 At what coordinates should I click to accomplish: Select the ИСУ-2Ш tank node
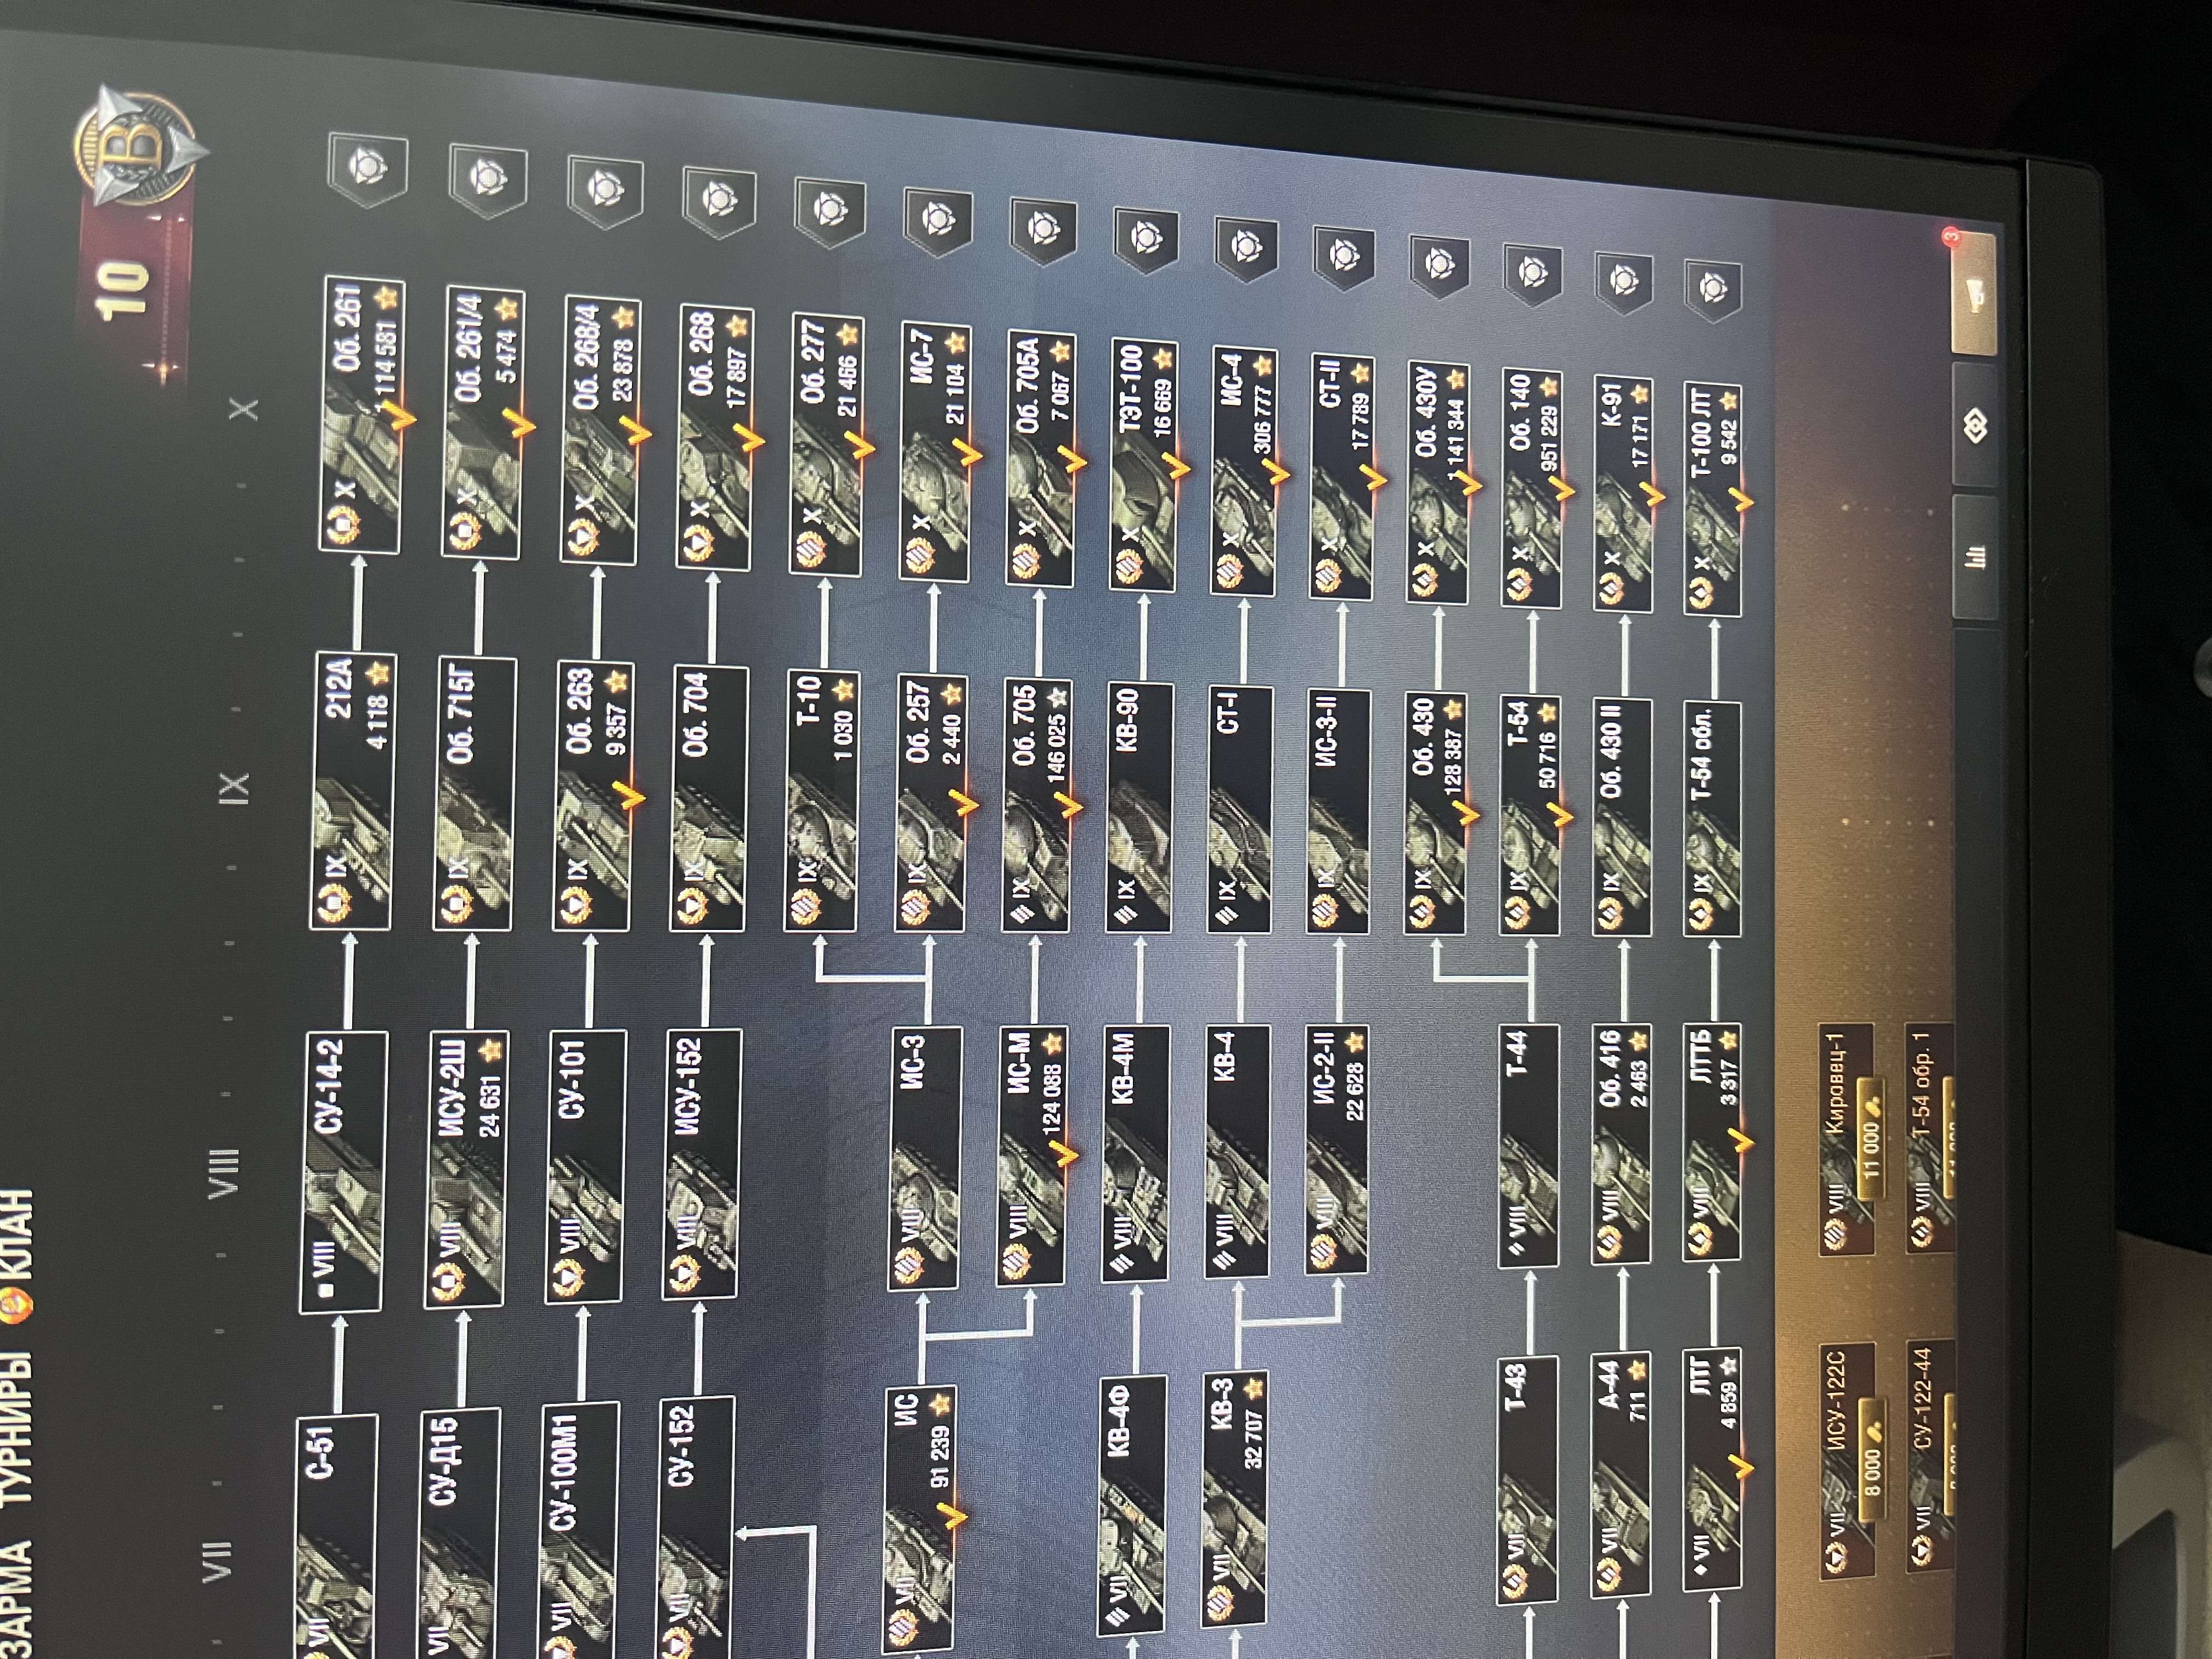(466, 1169)
